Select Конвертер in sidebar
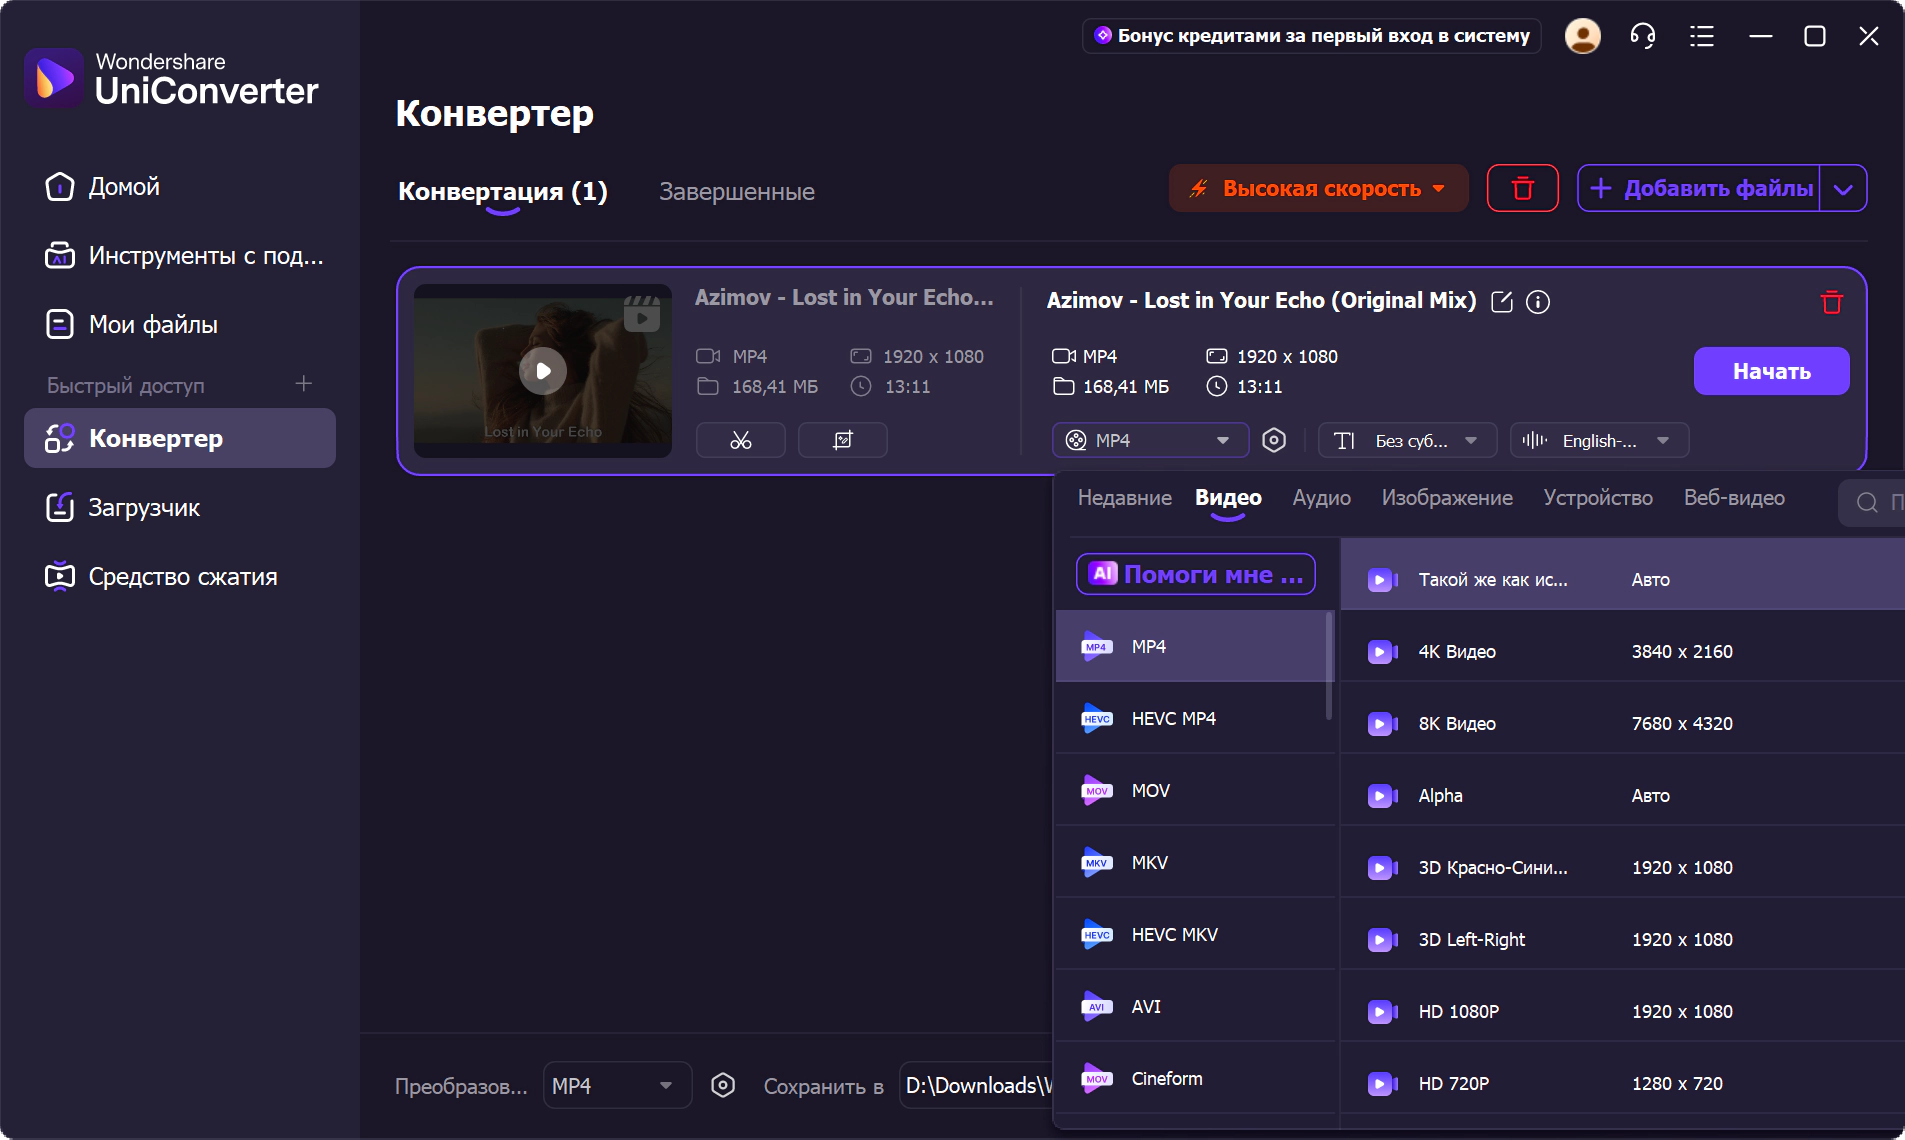This screenshot has width=1905, height=1140. [180, 438]
